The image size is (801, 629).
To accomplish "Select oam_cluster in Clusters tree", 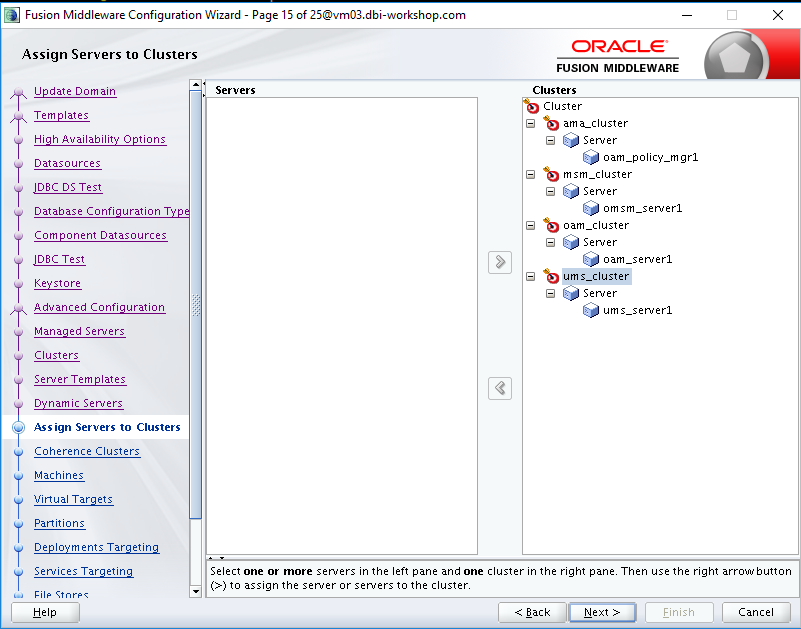I will (x=596, y=226).
